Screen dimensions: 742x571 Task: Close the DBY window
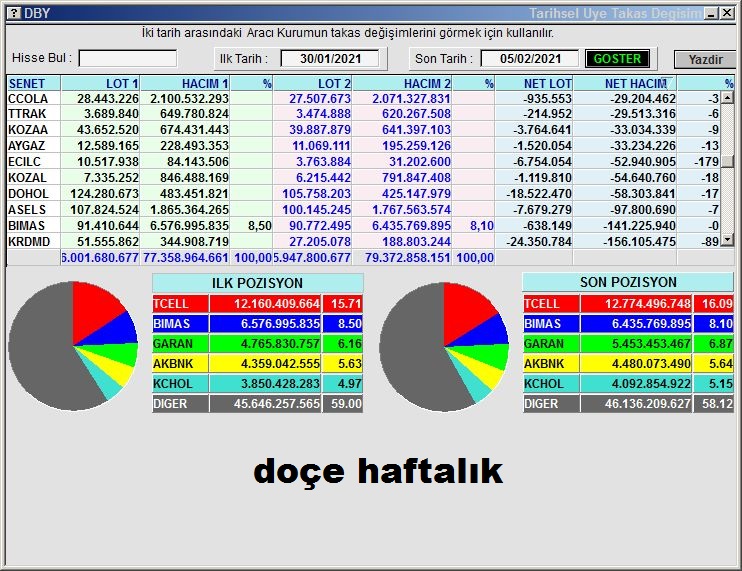(x=727, y=13)
